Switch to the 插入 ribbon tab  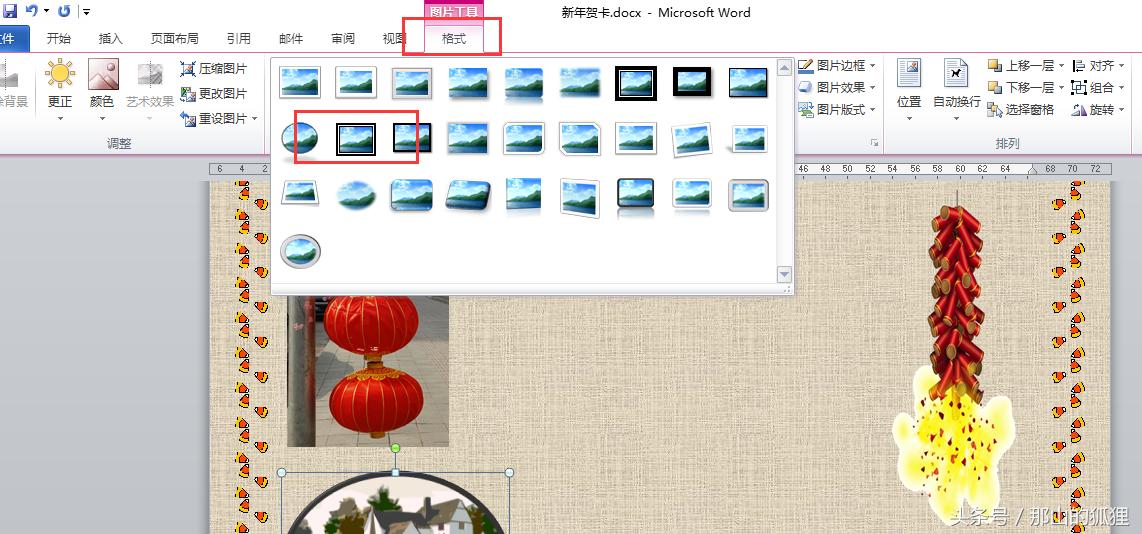(111, 39)
